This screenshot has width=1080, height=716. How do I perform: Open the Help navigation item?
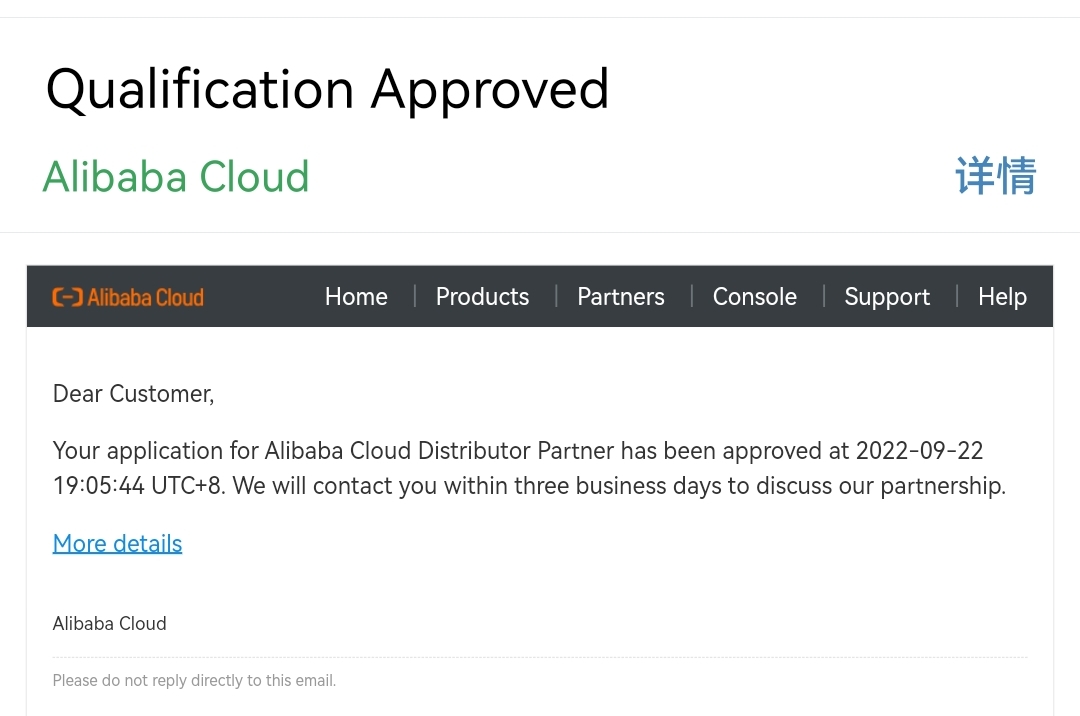point(1002,297)
